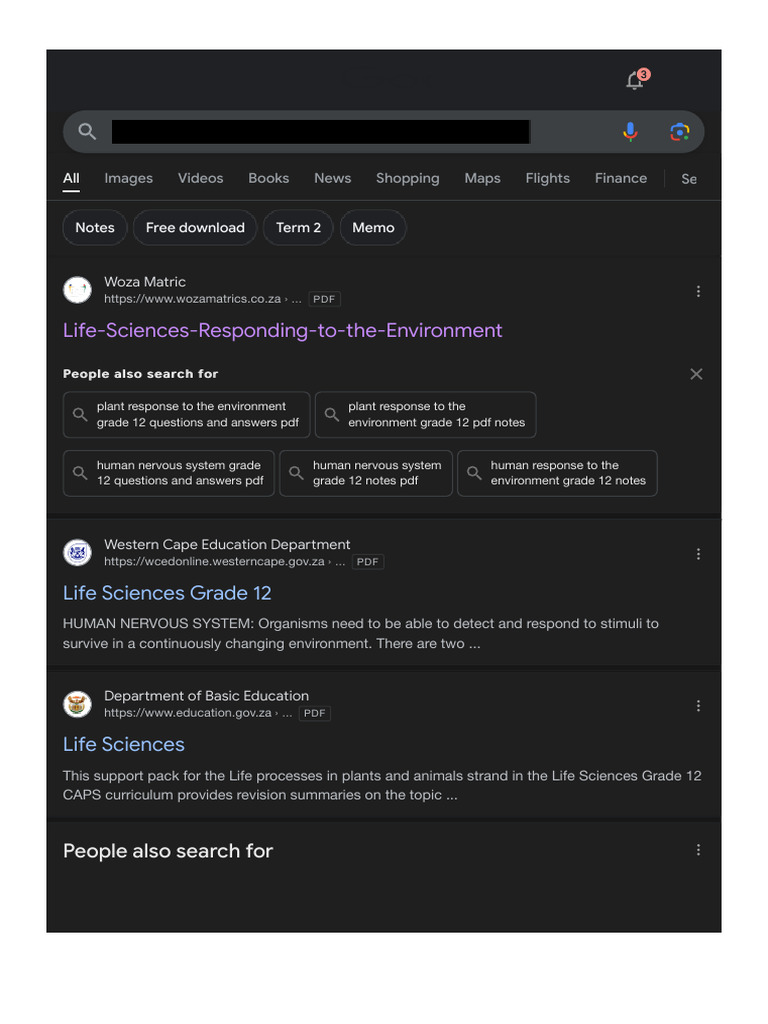Open Google Lens image search
The height and width of the screenshot is (1024, 768).
coord(679,132)
